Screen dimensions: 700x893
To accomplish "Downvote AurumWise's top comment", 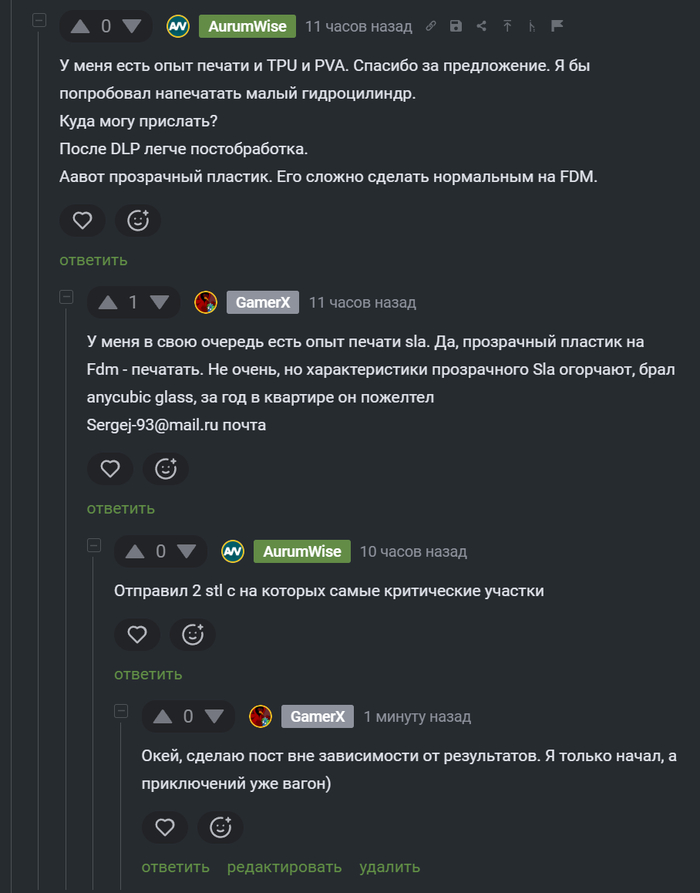I will [x=131, y=26].
